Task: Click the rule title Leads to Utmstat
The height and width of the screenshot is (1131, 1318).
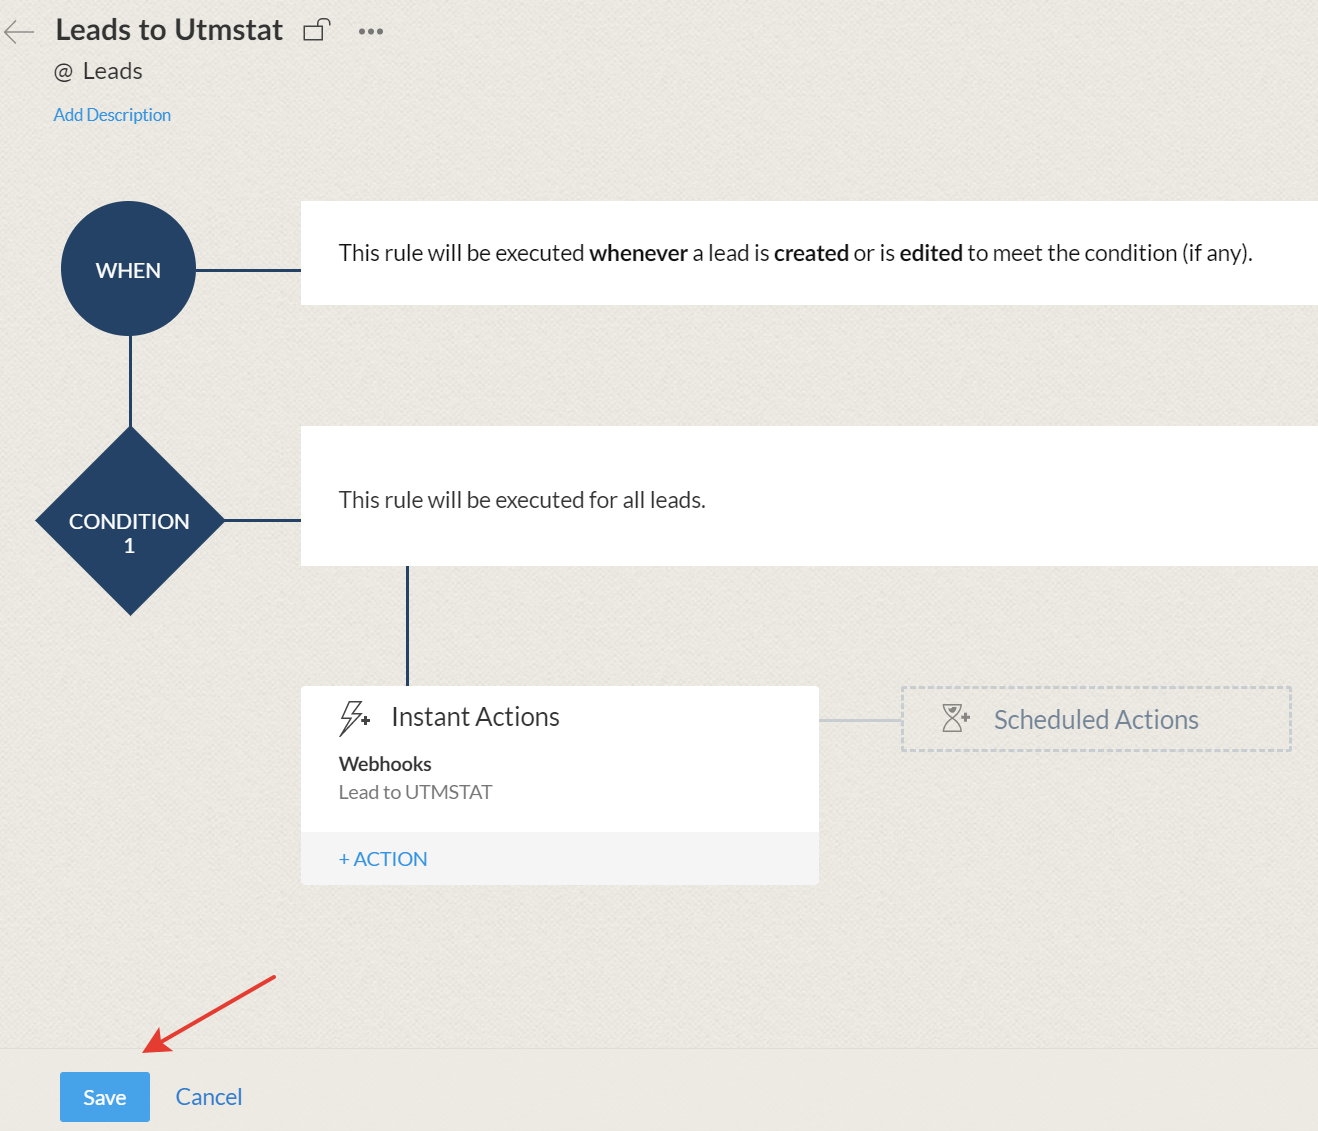Action: (x=169, y=29)
